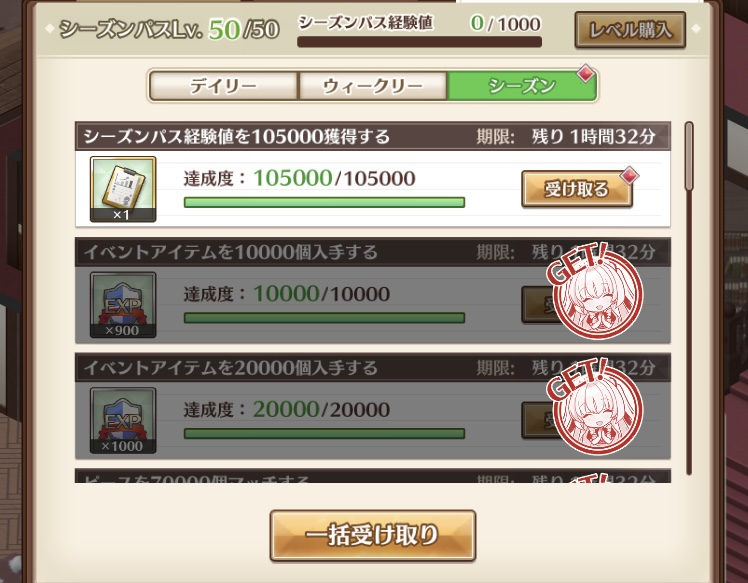Select the シーズンパス経験値を105000獲得する mission header
Image resolution: width=748 pixels, height=583 pixels.
[373, 136]
